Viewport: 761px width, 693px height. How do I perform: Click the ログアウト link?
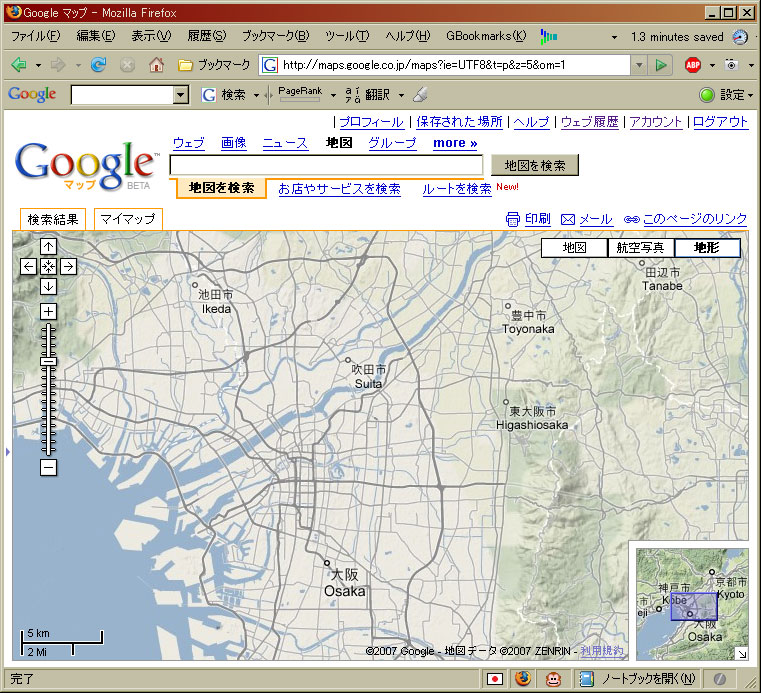click(720, 122)
